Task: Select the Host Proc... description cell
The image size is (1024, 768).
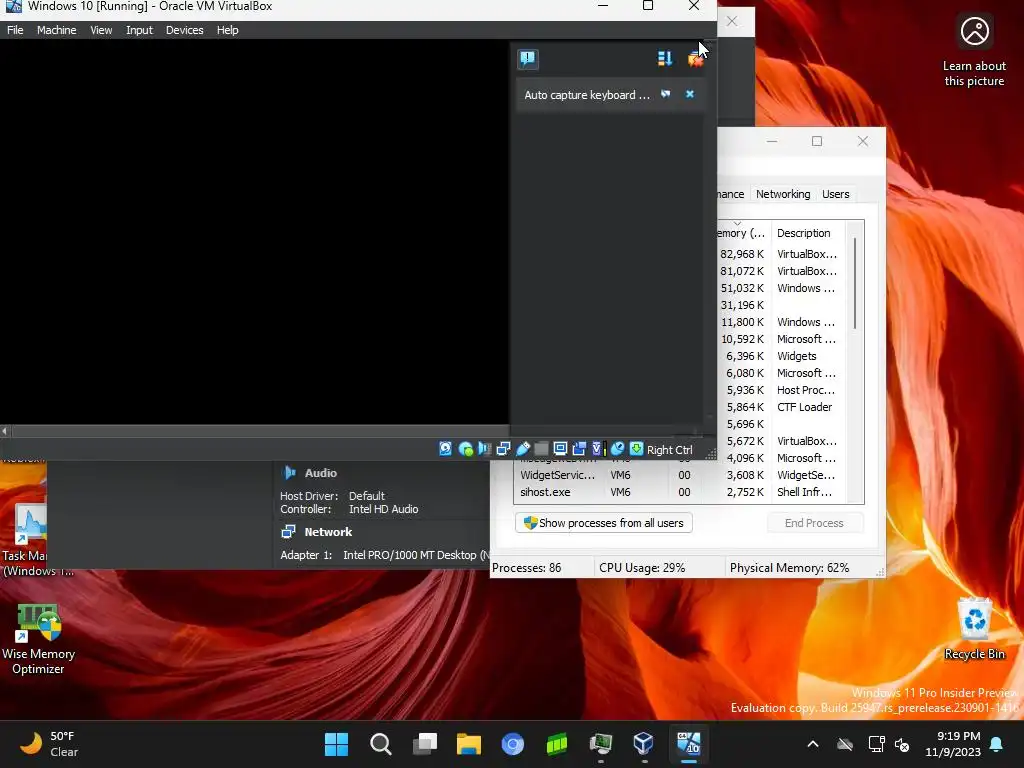Action: click(x=806, y=391)
